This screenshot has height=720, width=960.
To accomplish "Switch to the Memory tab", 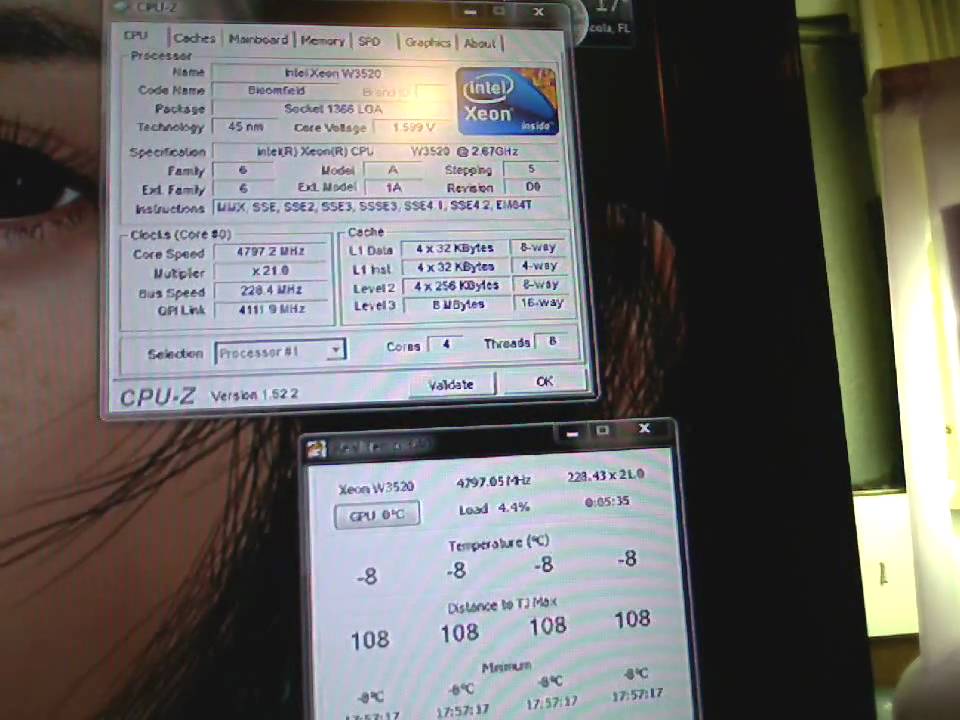I will (323, 40).
